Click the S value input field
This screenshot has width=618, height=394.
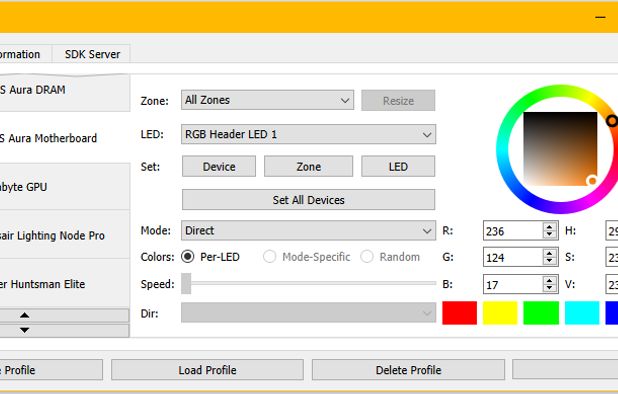(x=612, y=258)
